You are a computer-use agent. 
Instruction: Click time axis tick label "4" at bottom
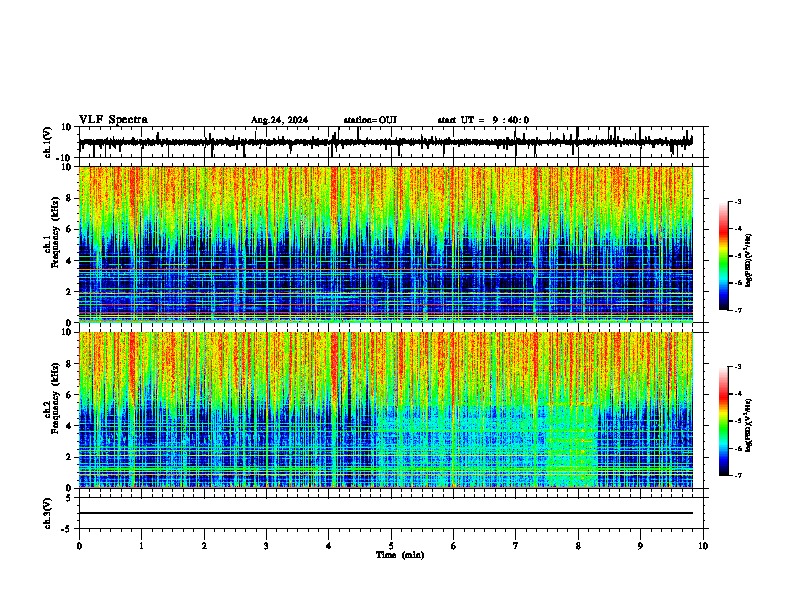click(329, 546)
